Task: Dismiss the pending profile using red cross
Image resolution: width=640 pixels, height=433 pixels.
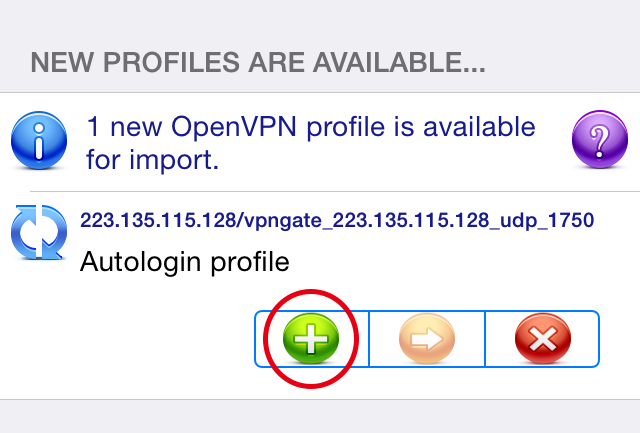Action: 543,338
